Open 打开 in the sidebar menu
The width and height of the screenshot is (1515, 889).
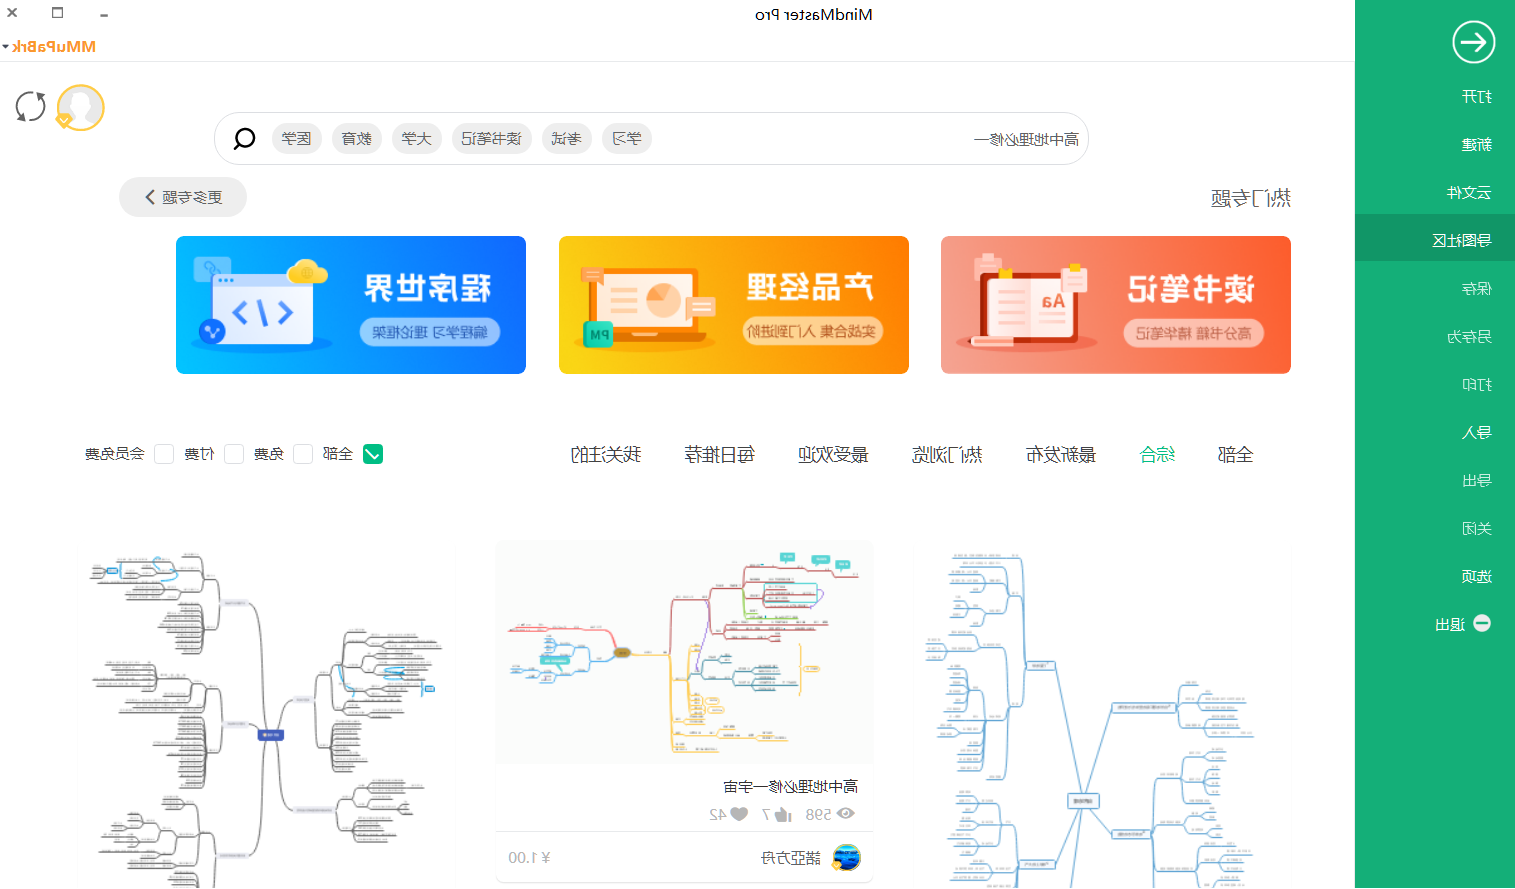1476,96
